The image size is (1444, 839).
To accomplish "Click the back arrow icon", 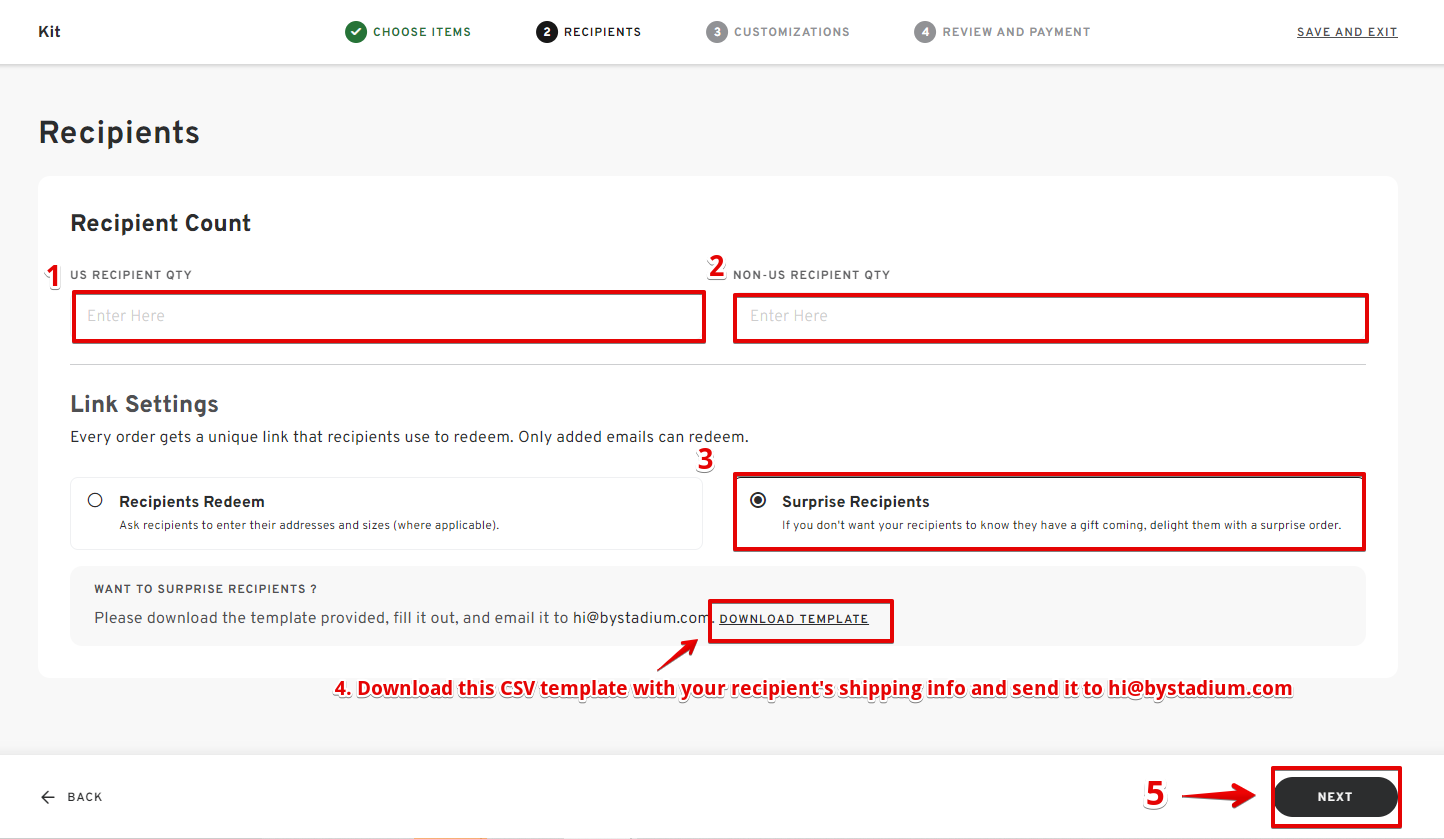I will [48, 797].
